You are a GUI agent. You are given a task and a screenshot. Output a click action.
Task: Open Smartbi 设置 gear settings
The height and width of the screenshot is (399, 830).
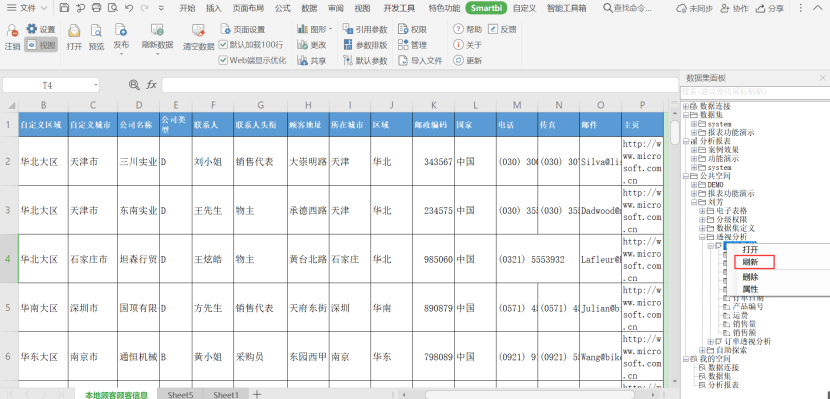click(x=41, y=29)
